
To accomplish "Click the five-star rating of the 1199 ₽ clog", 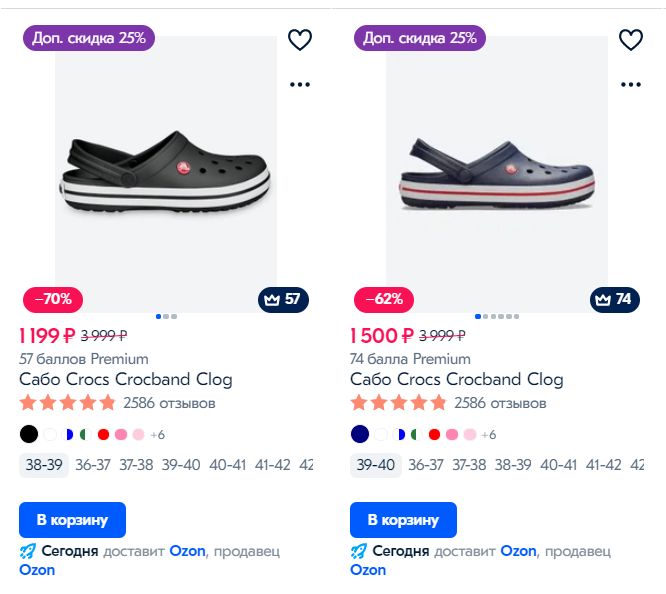I will point(68,404).
